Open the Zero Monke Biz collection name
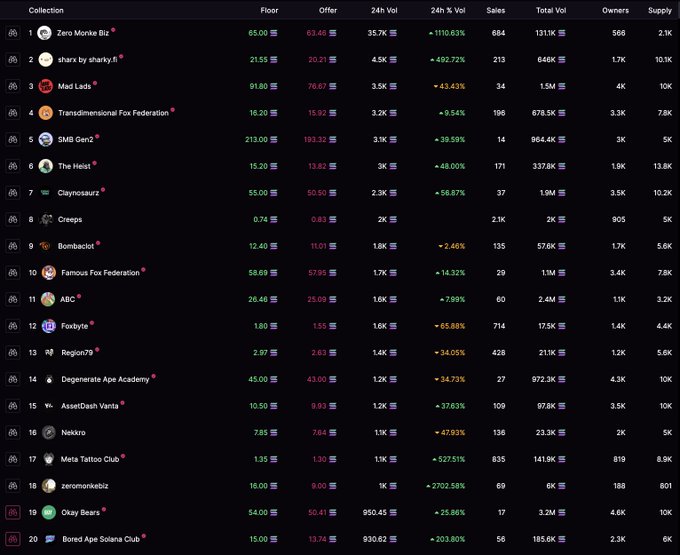 [x=83, y=33]
